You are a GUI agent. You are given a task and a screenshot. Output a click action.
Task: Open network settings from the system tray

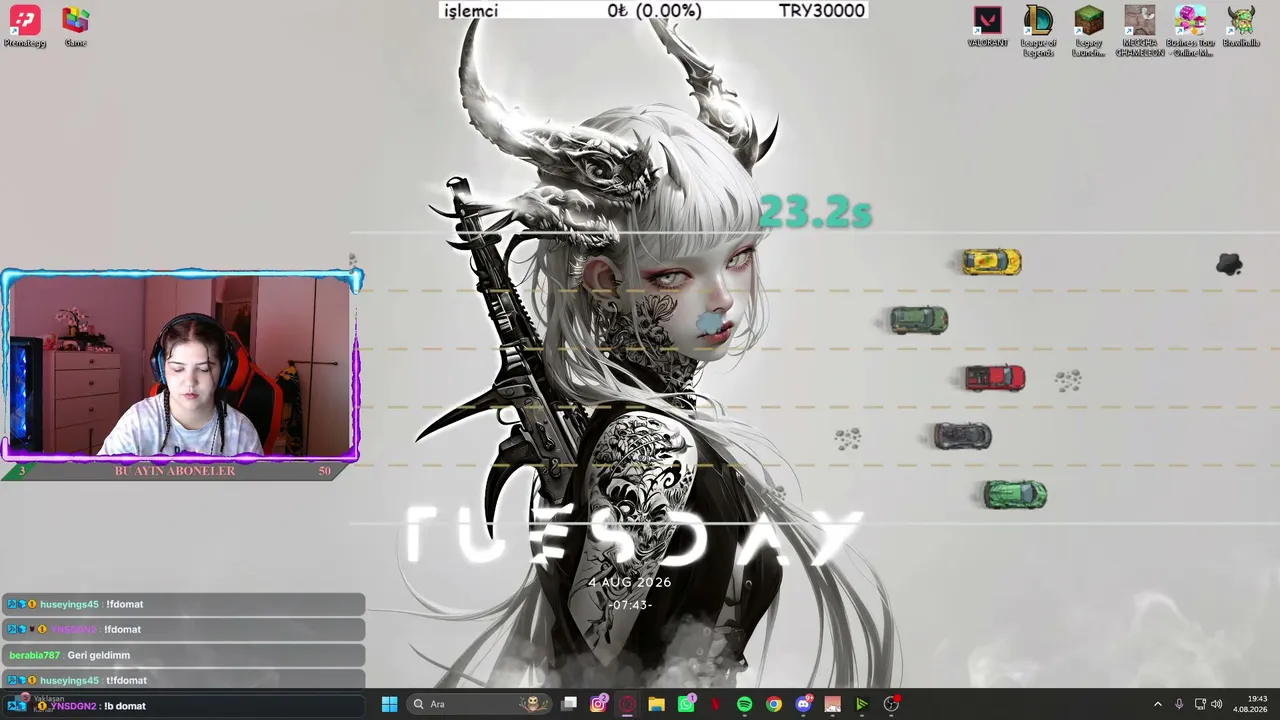(x=1200, y=704)
